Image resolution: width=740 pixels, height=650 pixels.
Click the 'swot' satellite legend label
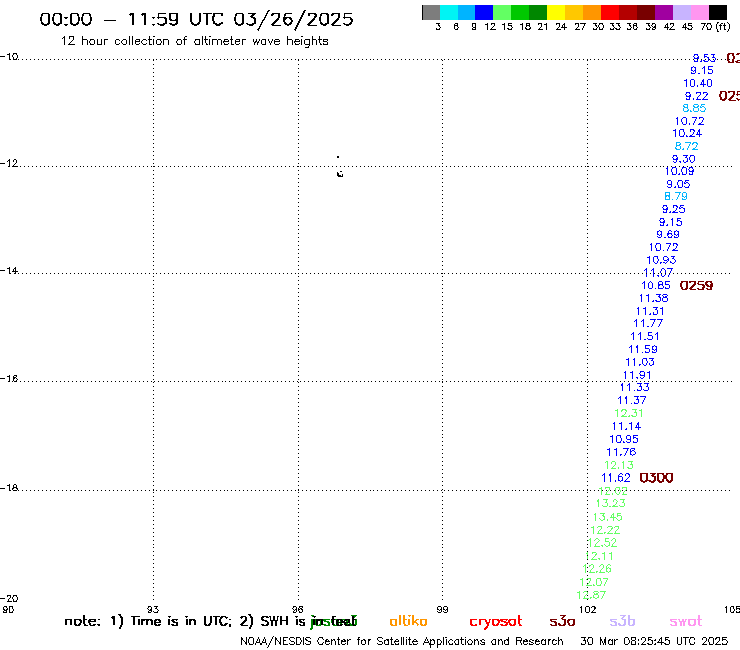point(686,621)
